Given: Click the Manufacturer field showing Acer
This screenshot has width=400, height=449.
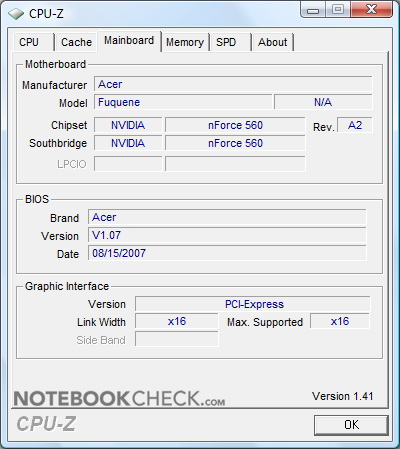Looking at the screenshot, I should click(233, 84).
